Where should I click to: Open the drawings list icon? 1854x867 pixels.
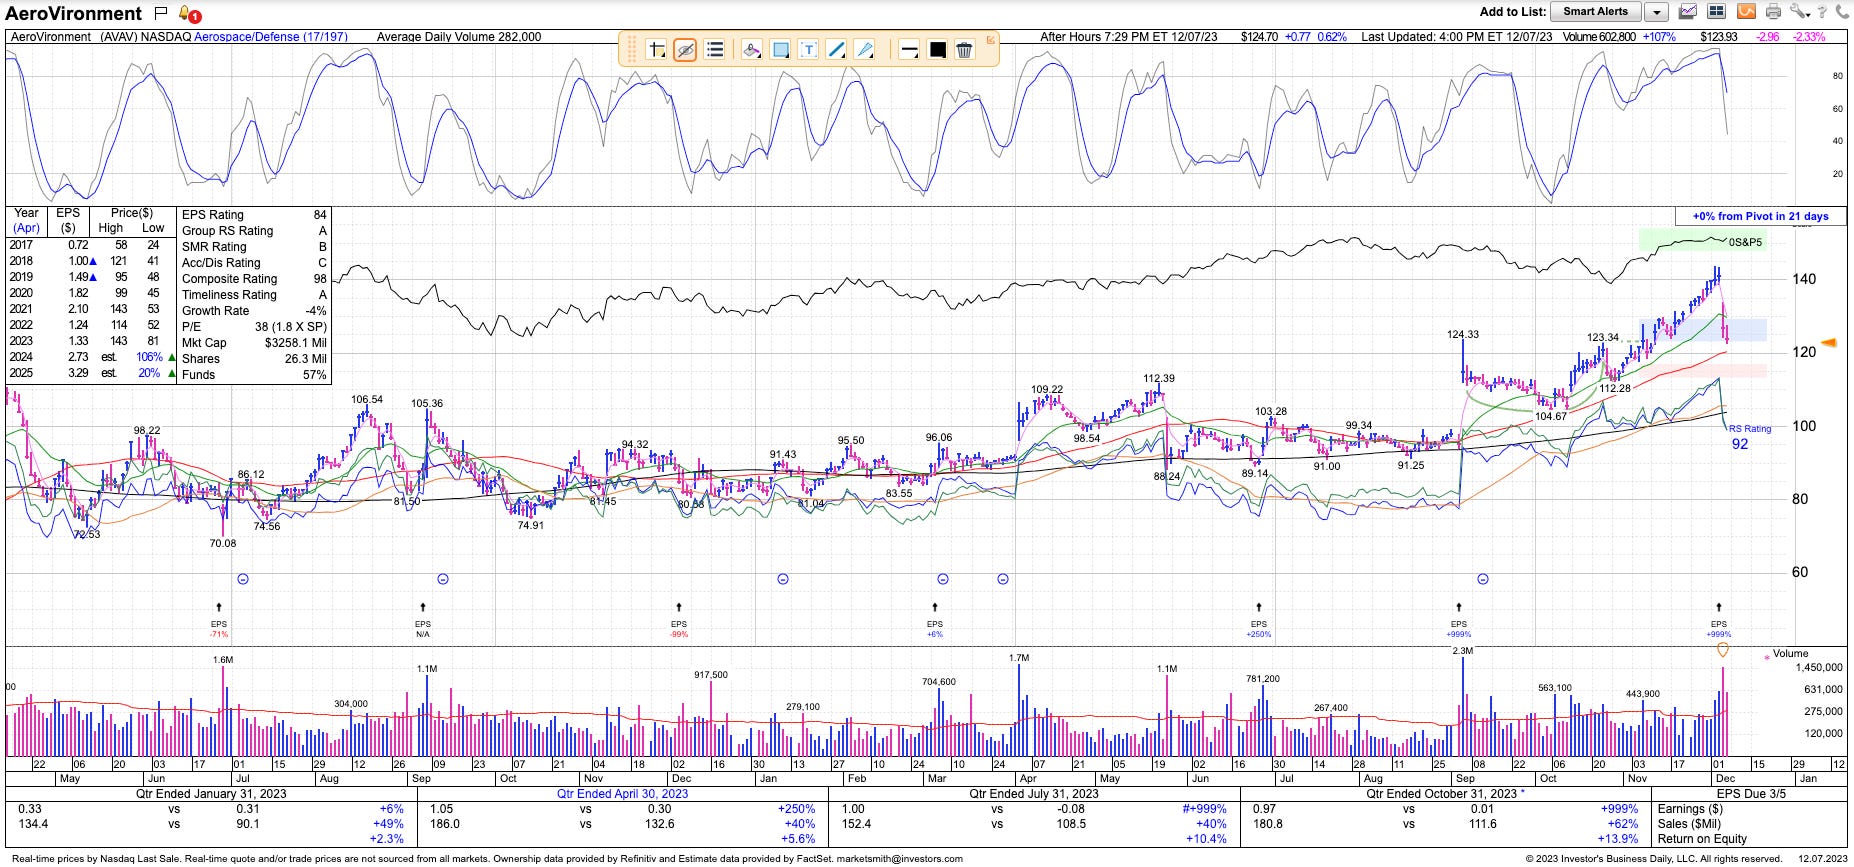pyautogui.click(x=714, y=49)
